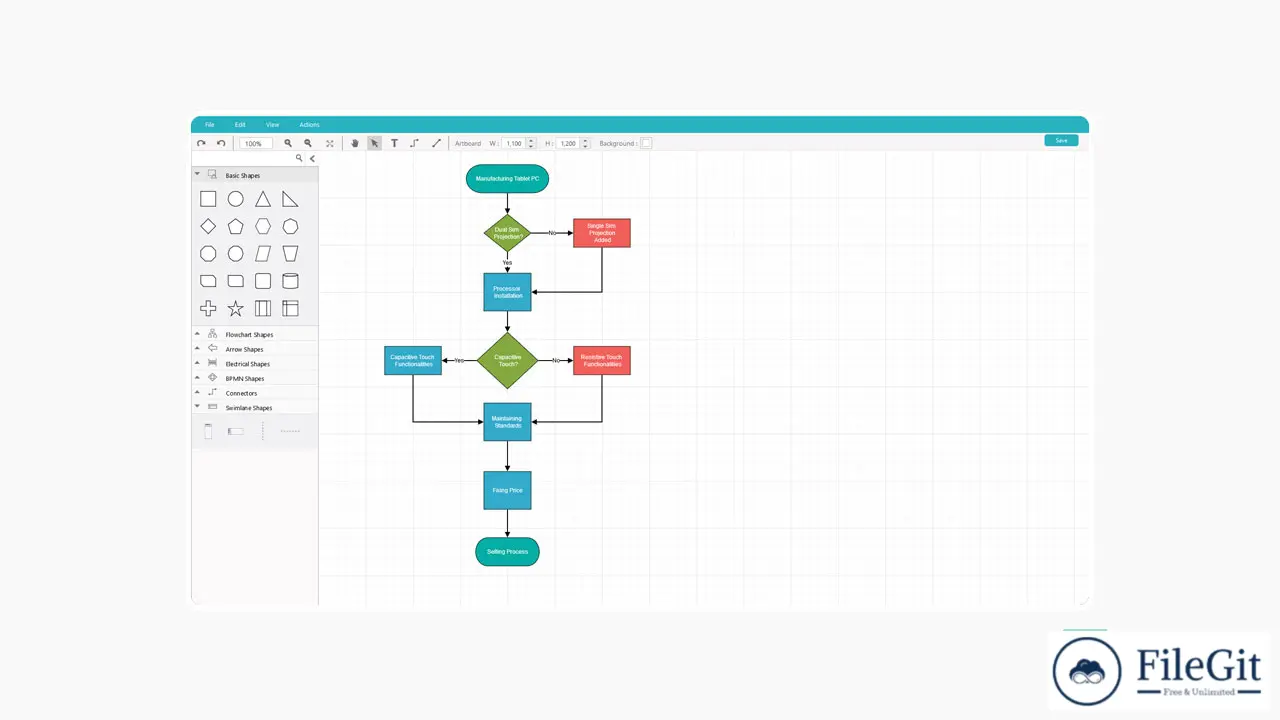Click the artboard height field

point(568,143)
